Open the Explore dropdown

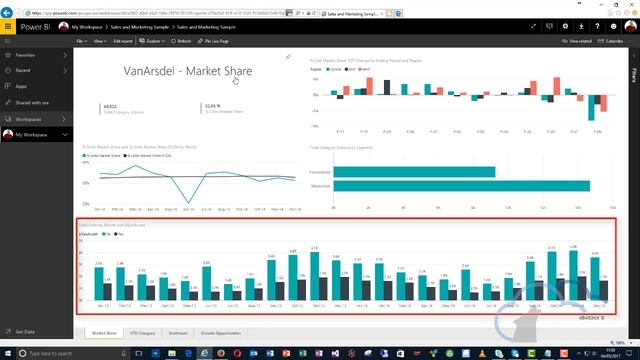(x=152, y=41)
